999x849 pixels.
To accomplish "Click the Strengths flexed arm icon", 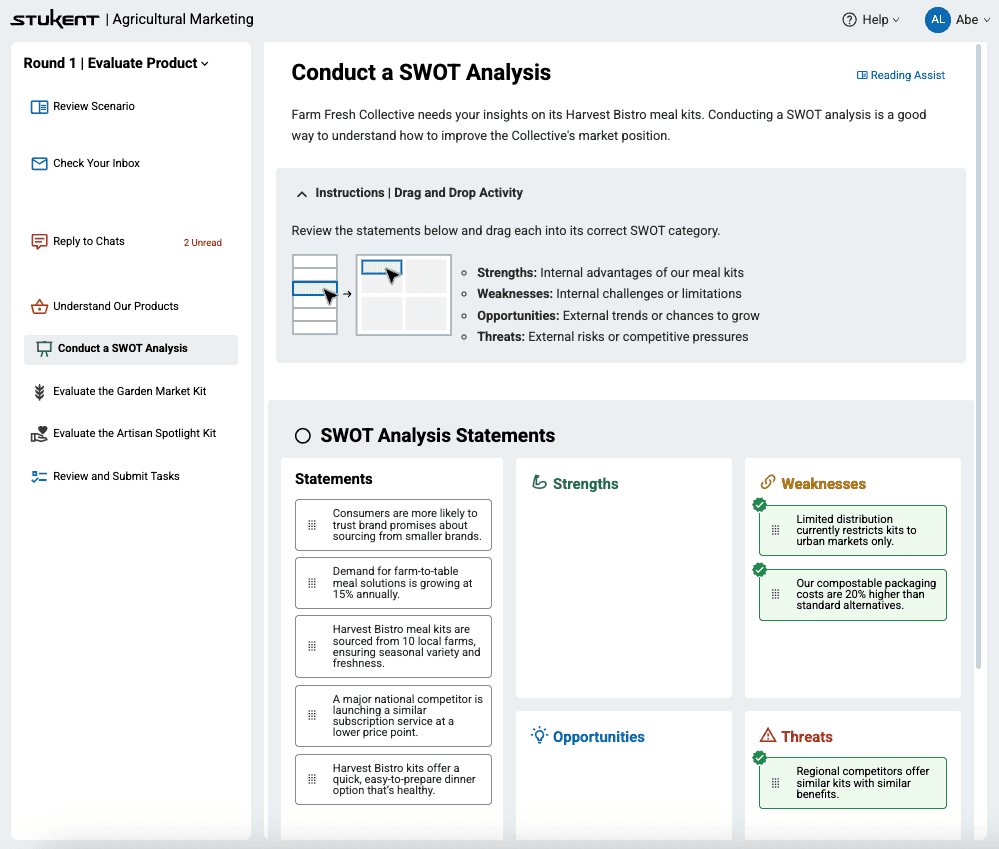I will [539, 483].
